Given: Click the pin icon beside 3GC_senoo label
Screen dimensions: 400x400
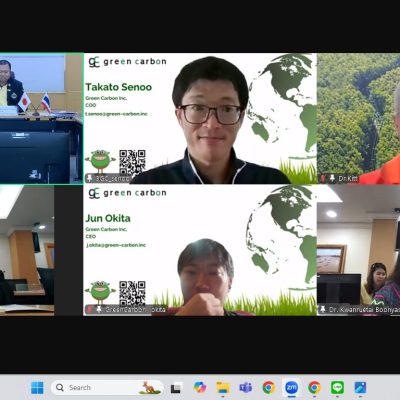Looking at the screenshot, I should [90, 178].
